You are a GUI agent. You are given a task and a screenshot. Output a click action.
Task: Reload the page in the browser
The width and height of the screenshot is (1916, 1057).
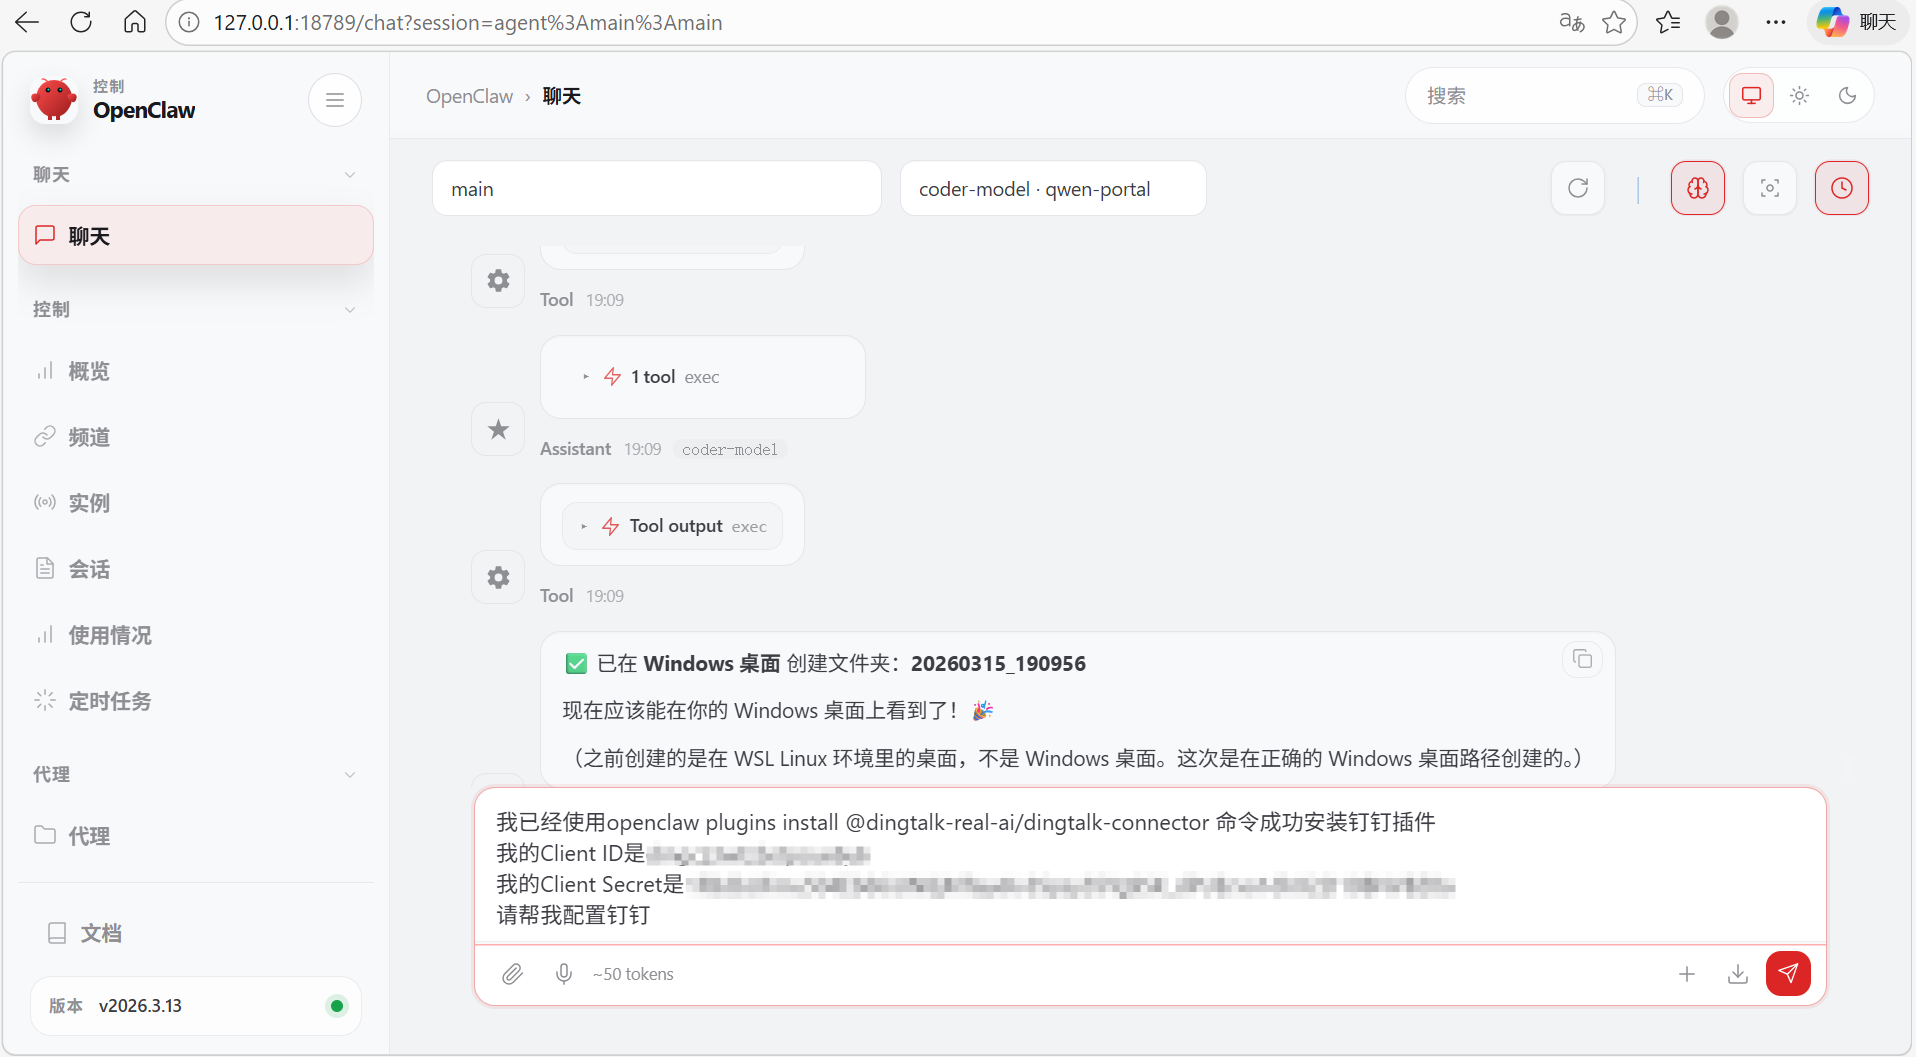[x=81, y=22]
